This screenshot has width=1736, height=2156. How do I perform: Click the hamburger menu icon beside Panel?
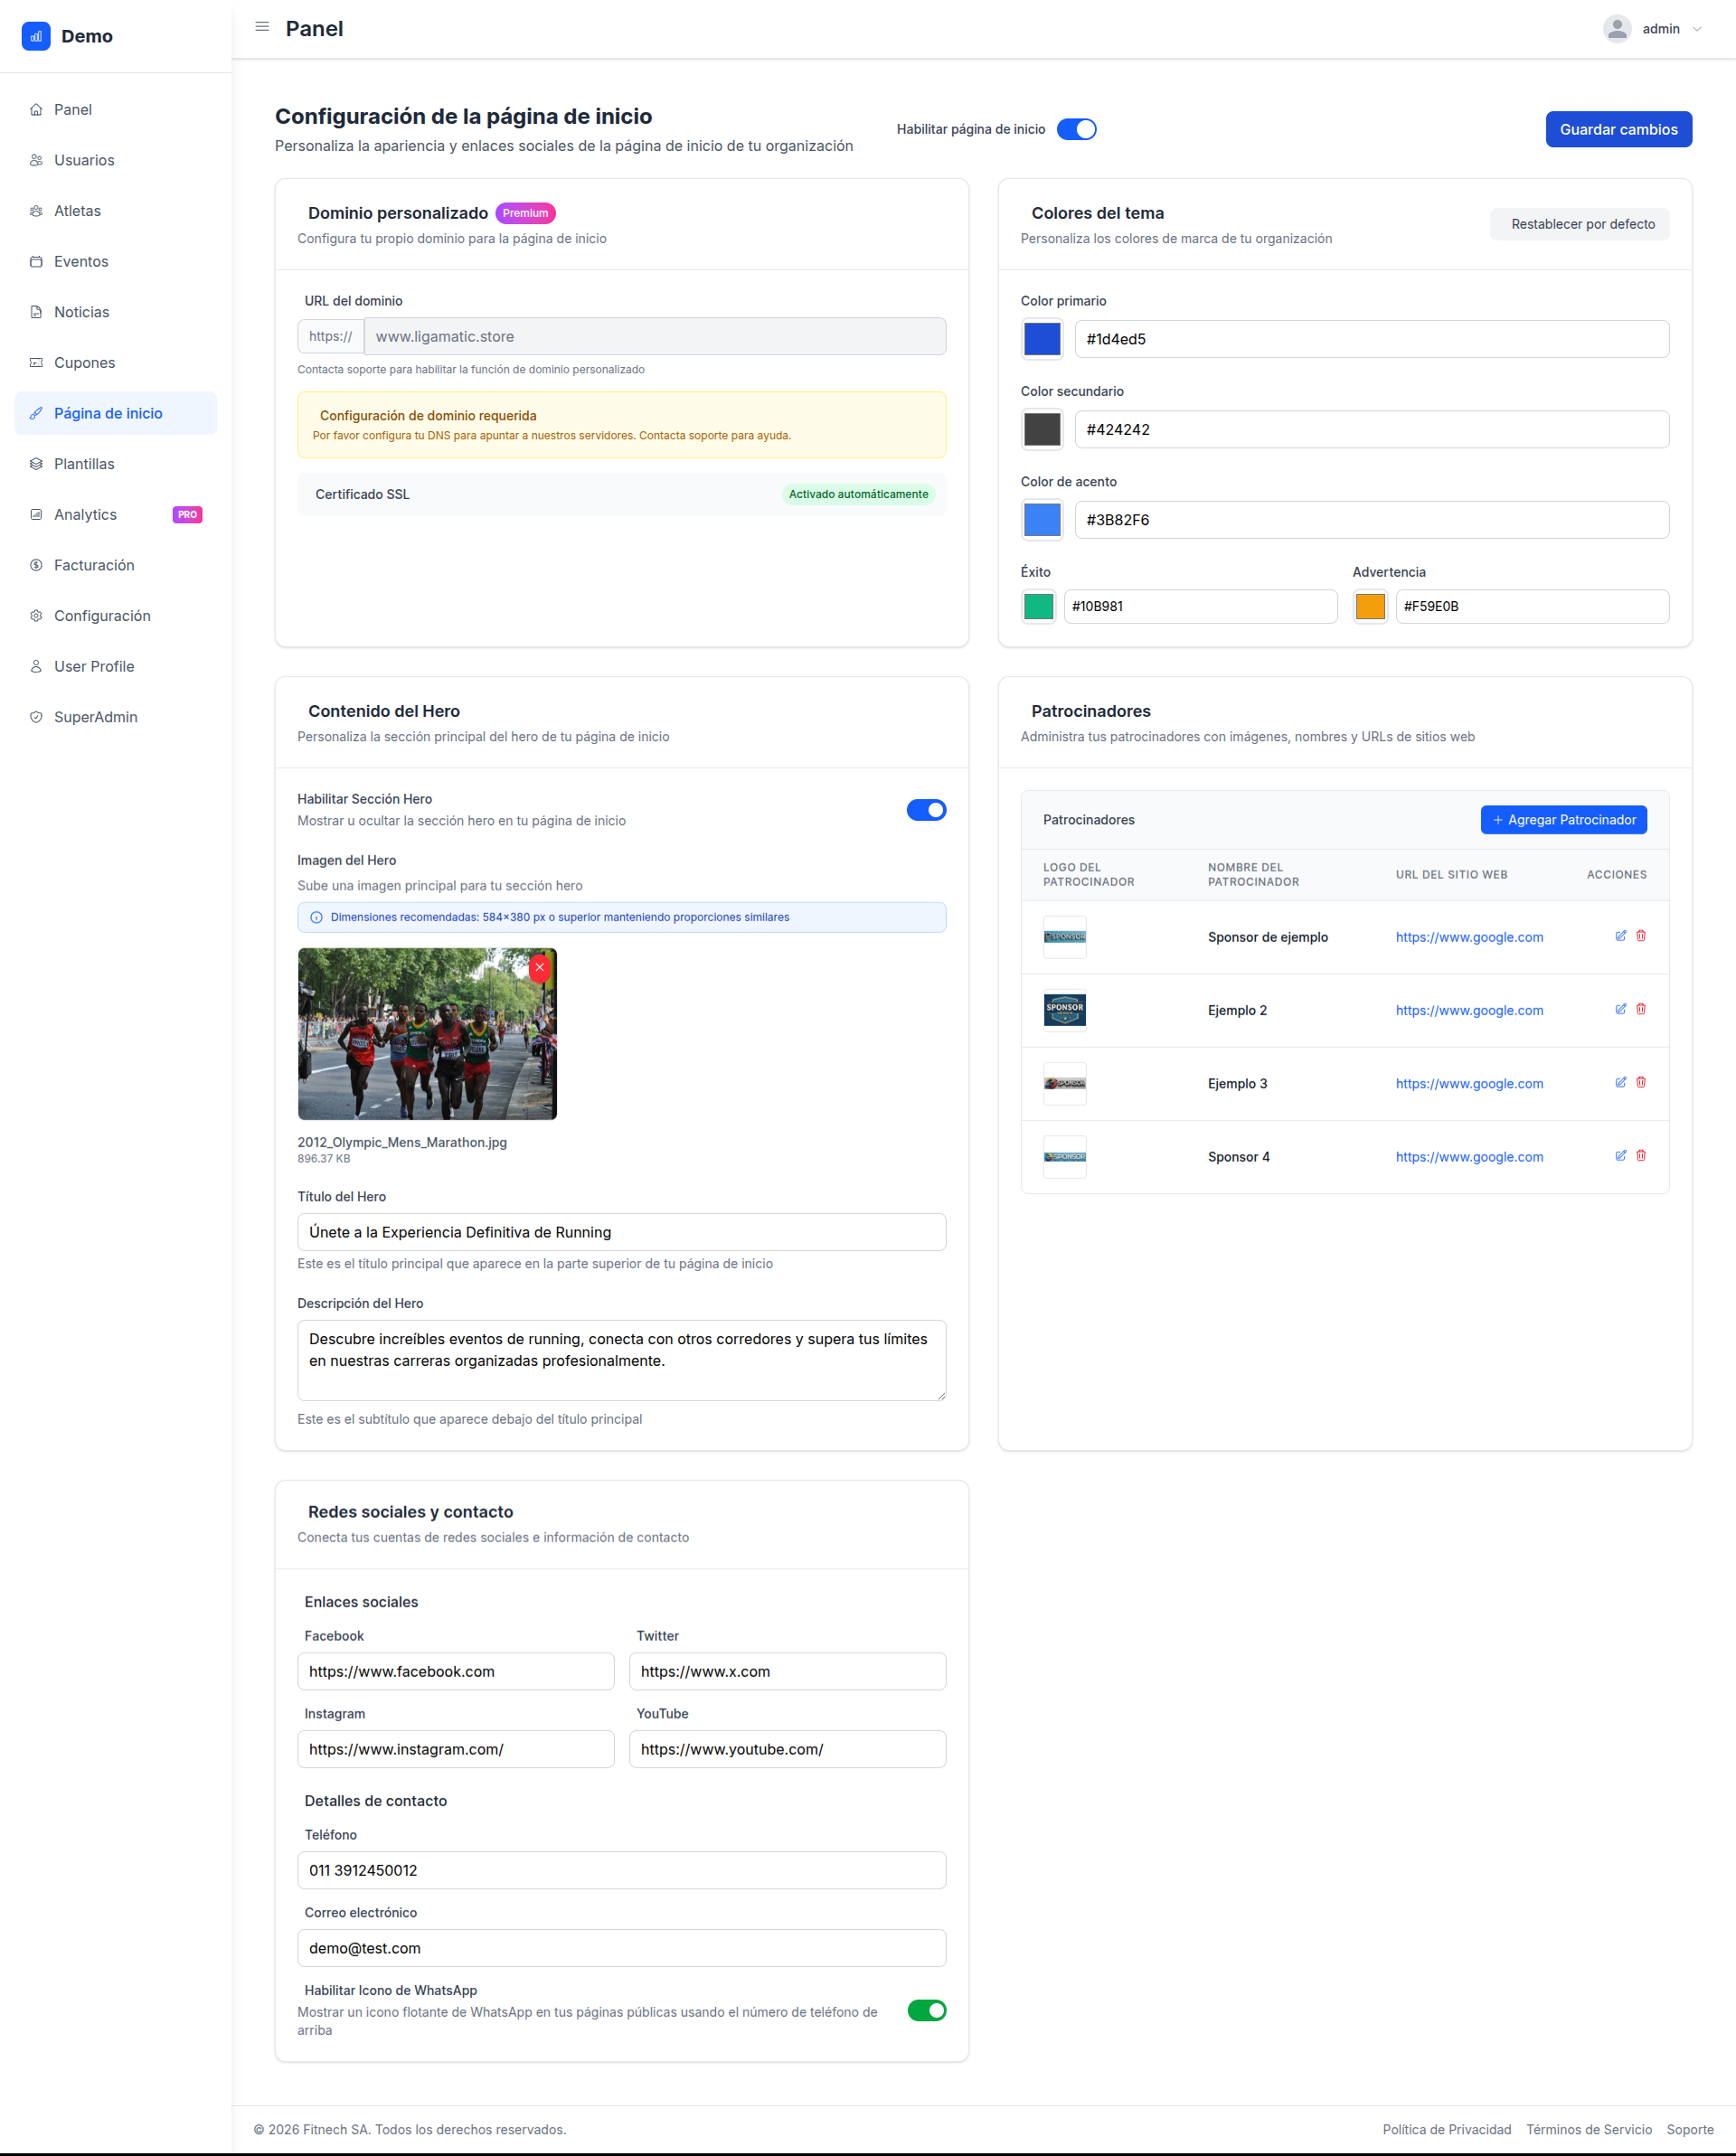[262, 27]
